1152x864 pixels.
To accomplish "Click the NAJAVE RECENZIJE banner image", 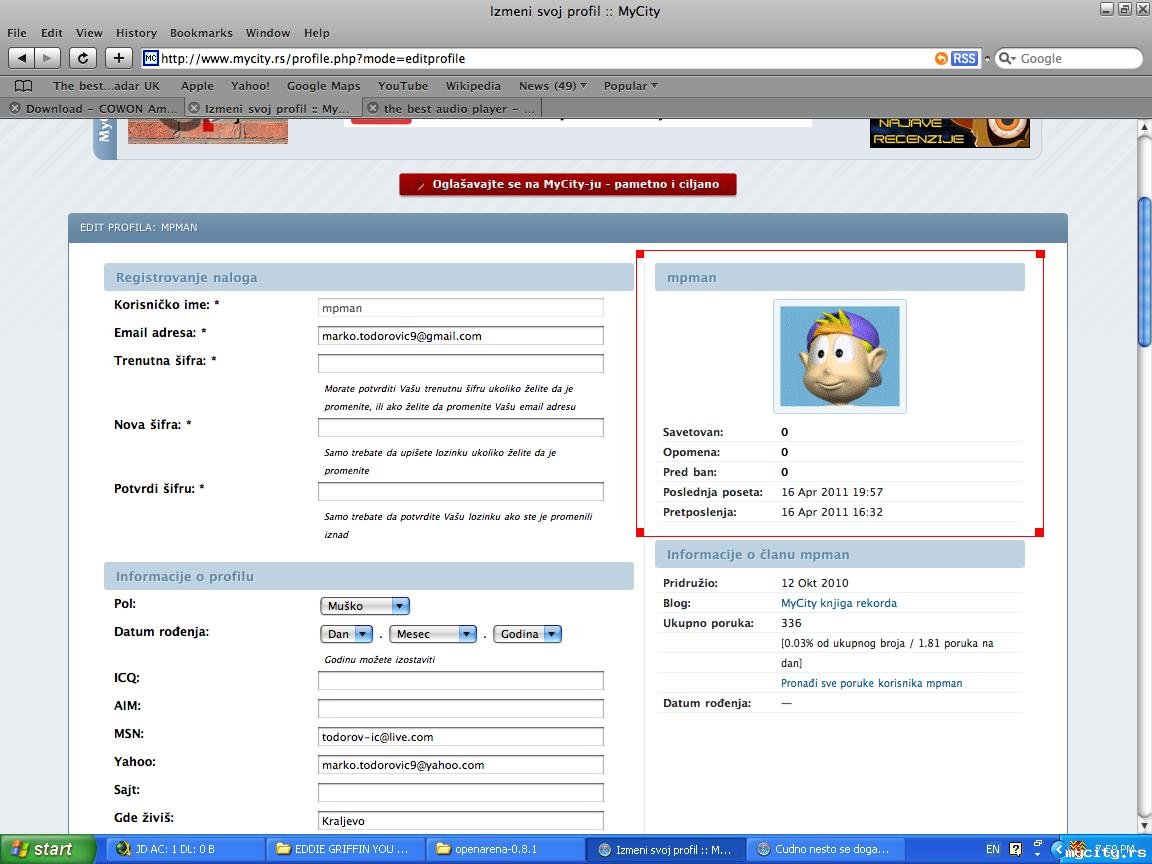I will click(x=949, y=133).
